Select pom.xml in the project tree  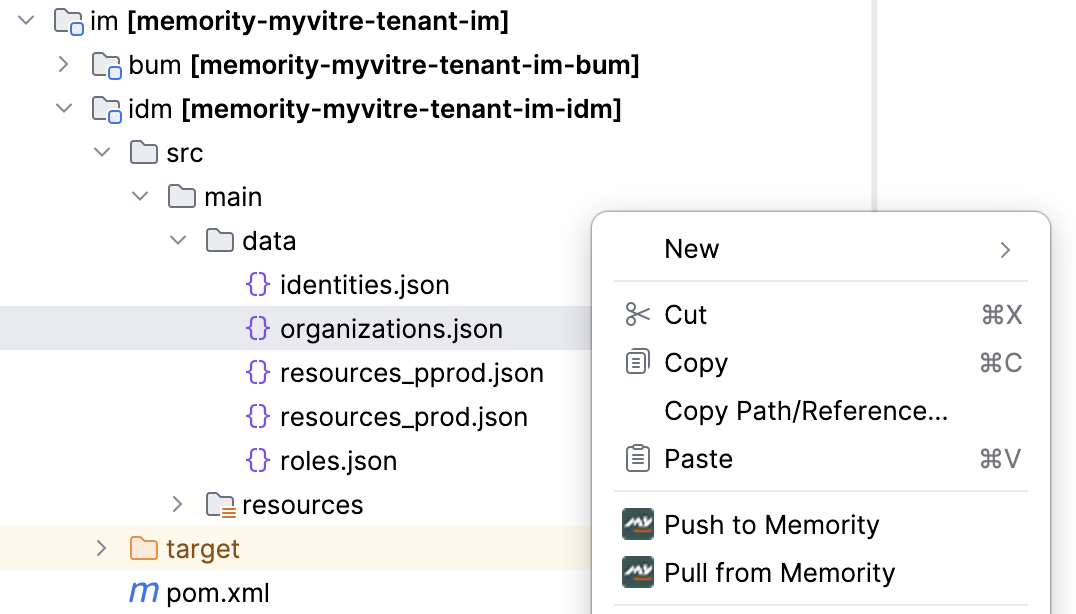click(x=218, y=593)
